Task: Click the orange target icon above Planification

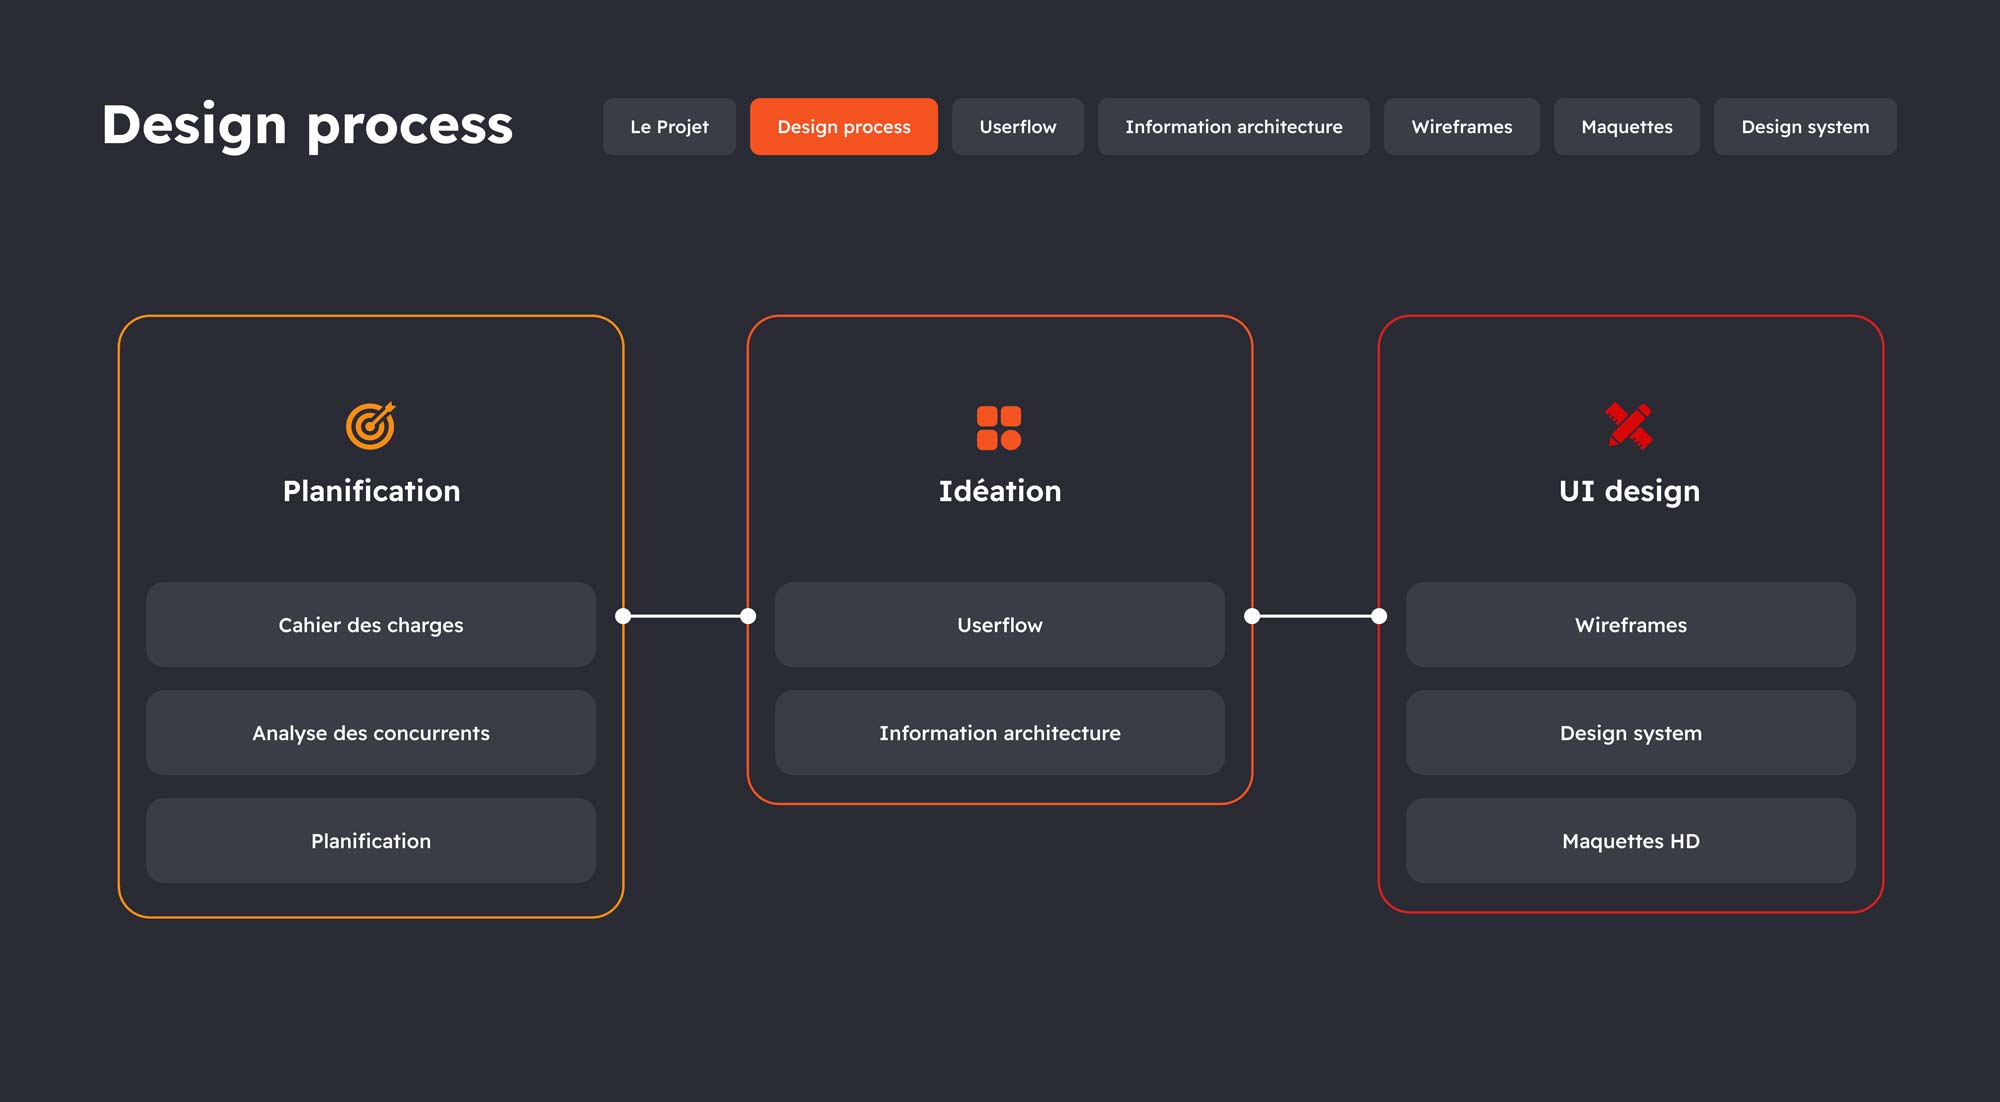Action: coord(371,426)
